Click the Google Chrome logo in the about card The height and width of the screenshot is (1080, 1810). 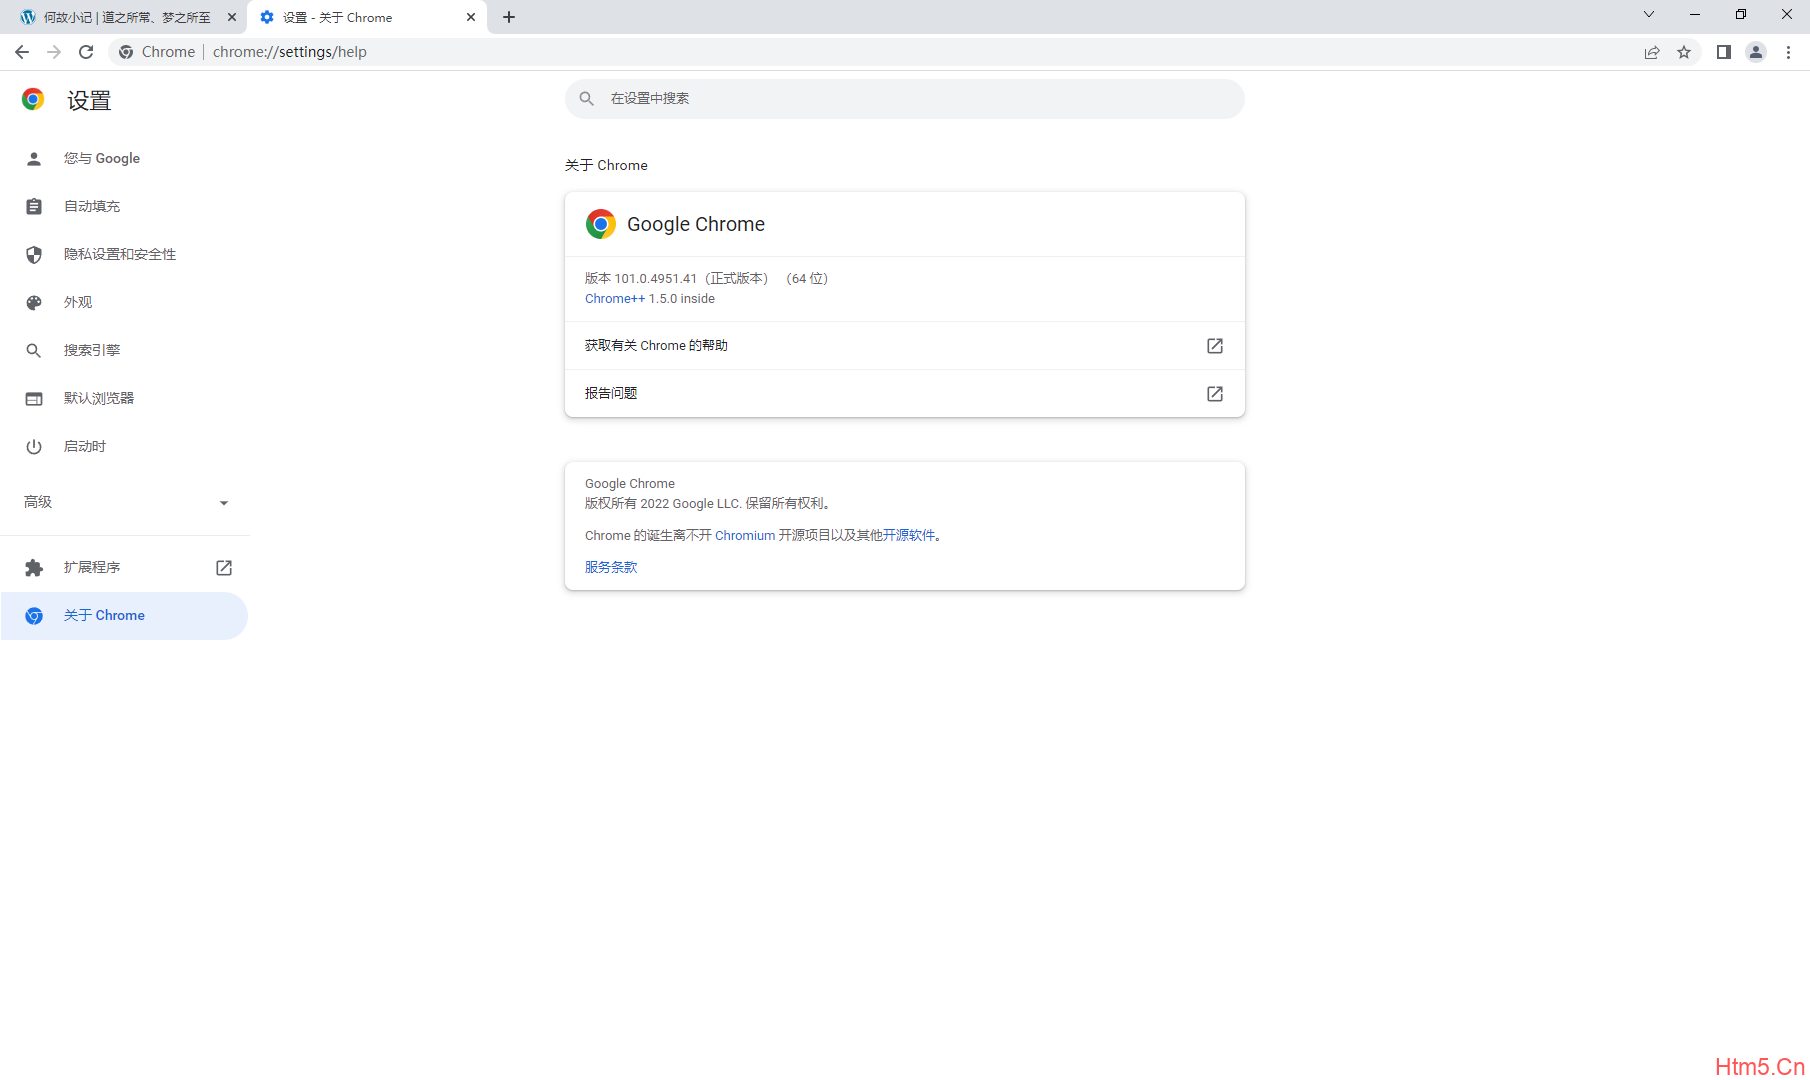pos(601,224)
